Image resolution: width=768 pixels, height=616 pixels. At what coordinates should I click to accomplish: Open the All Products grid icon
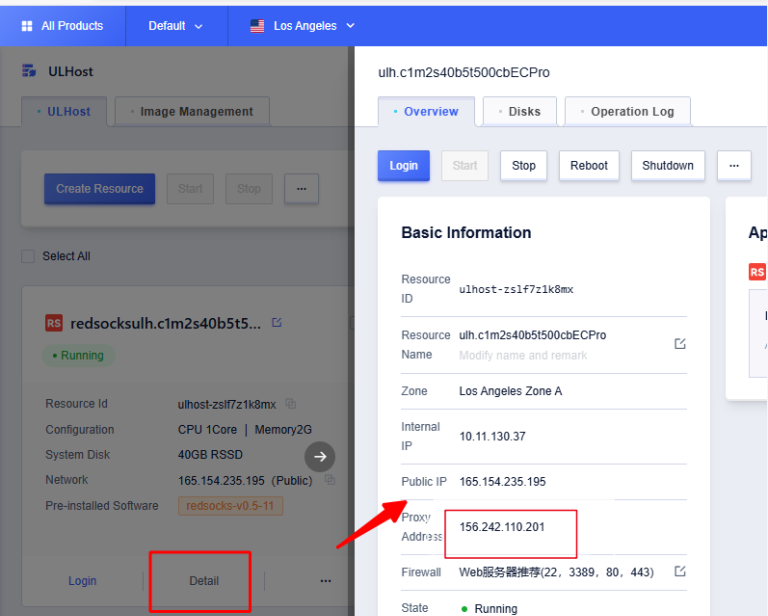tap(27, 26)
